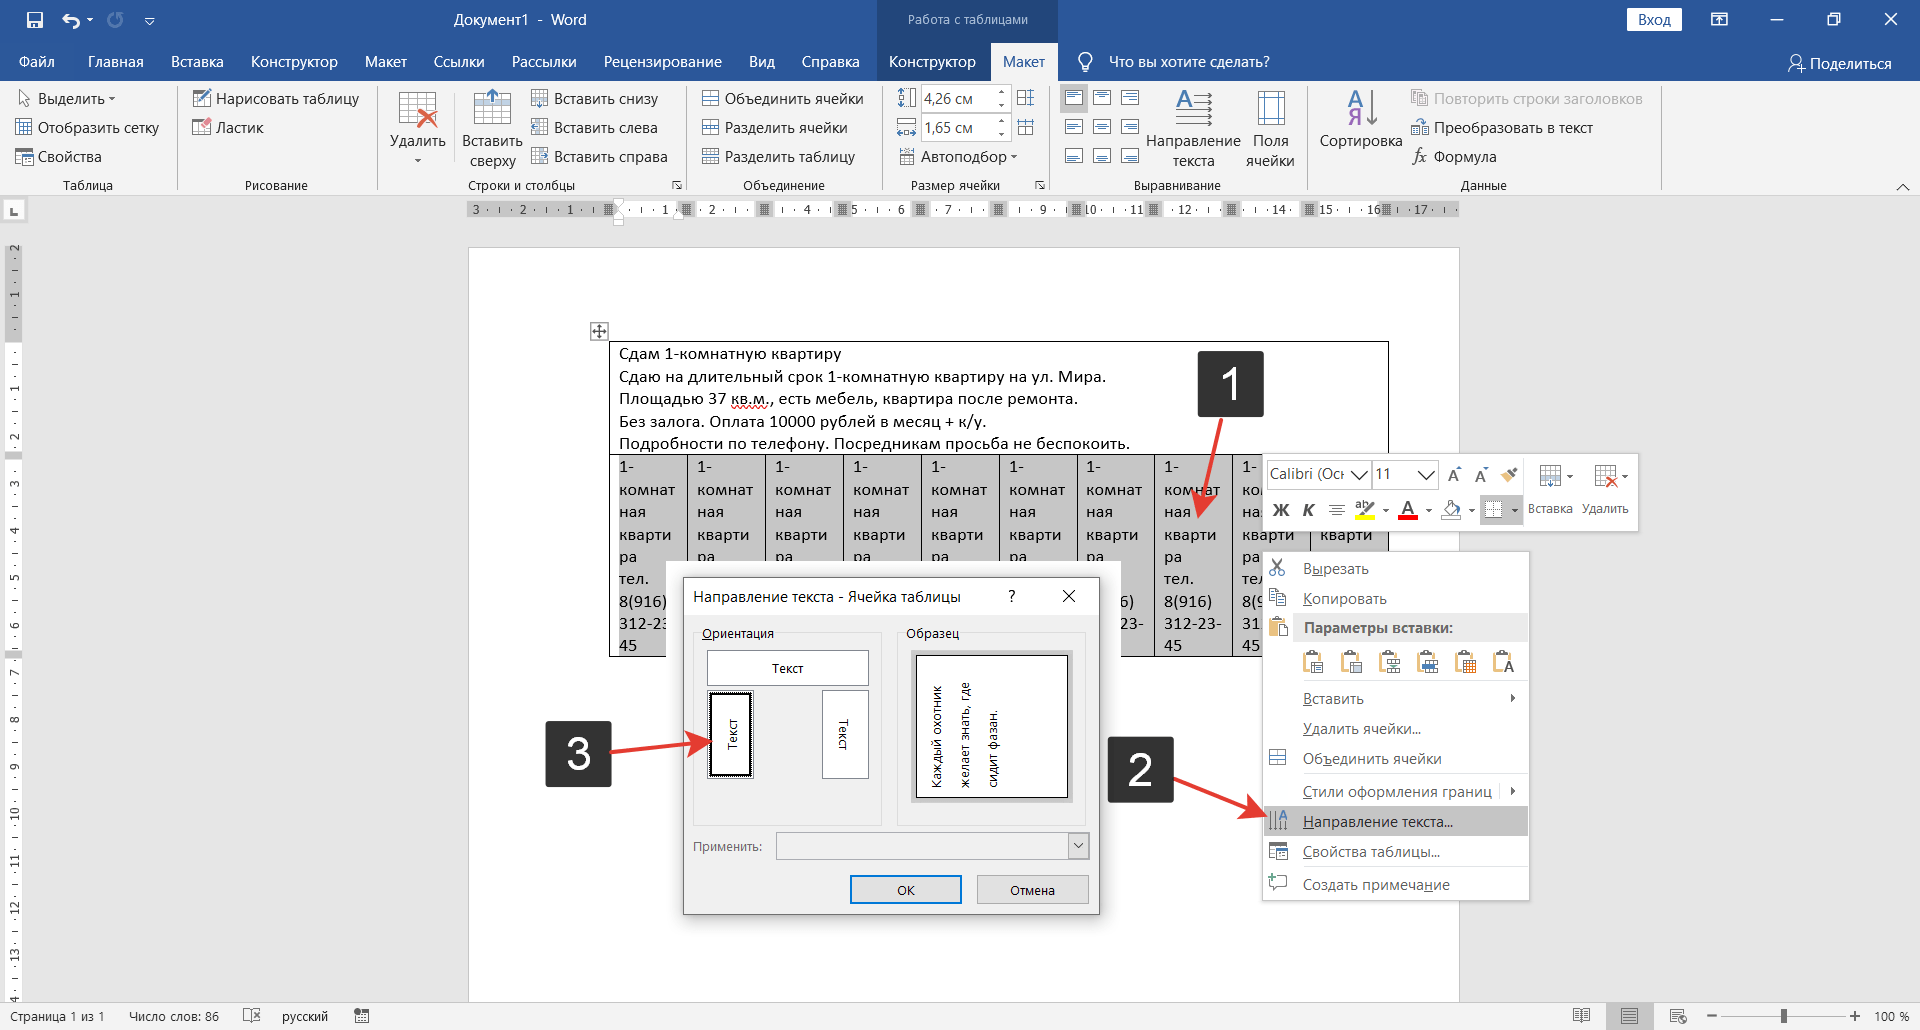Choose Вырезать in context menu
The width and height of the screenshot is (1920, 1030).
(x=1396, y=568)
